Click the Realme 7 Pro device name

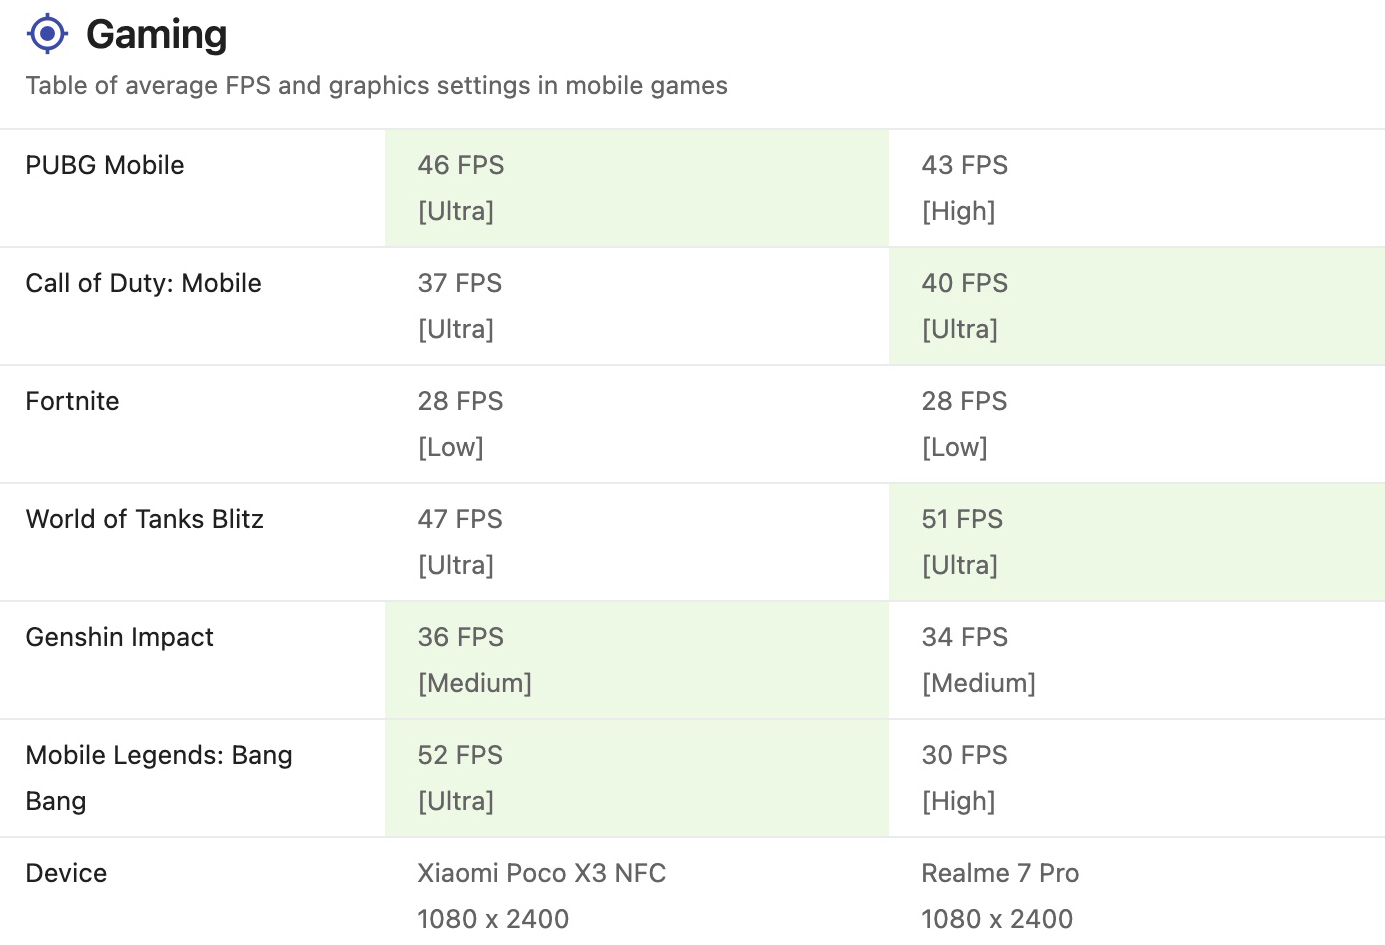coord(1000,873)
